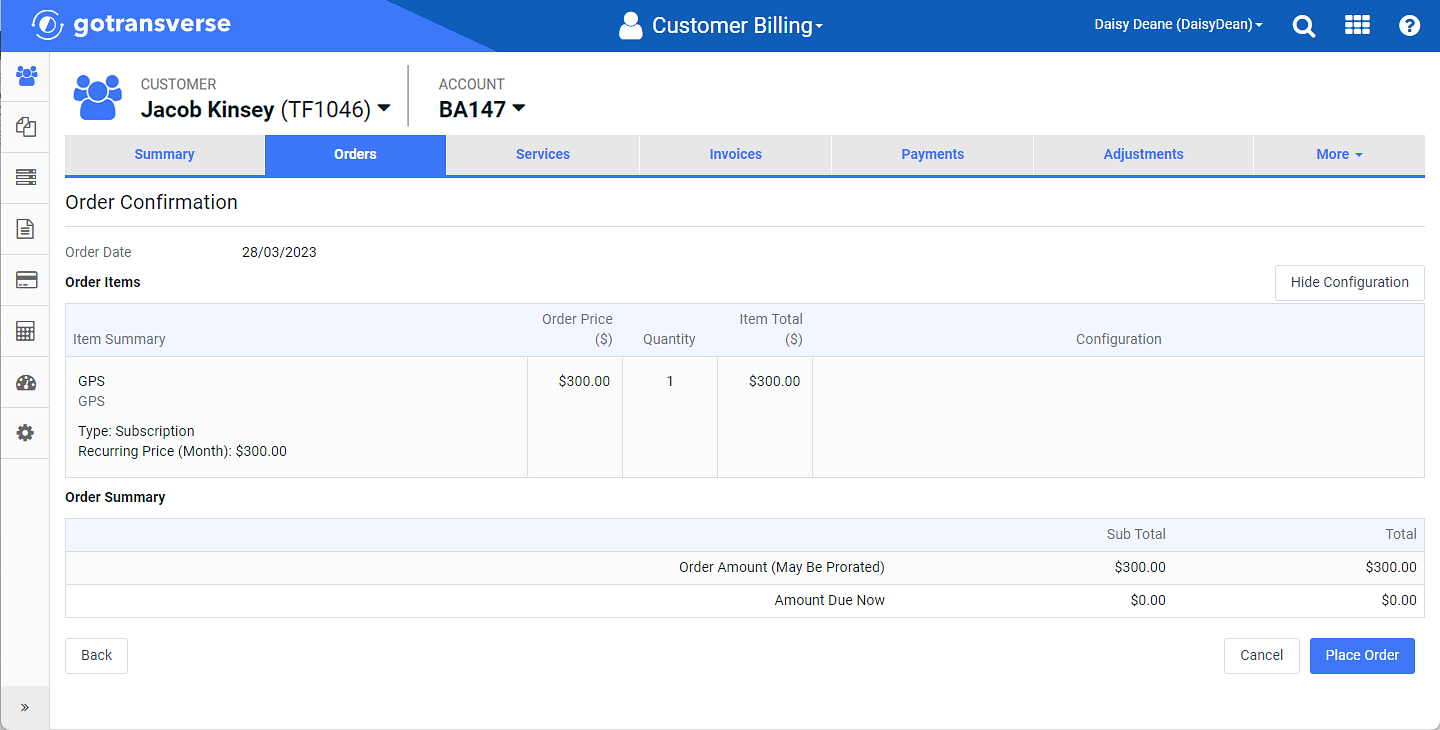The image size is (1440, 730).
Task: Select the Orders tab
Action: [355, 154]
